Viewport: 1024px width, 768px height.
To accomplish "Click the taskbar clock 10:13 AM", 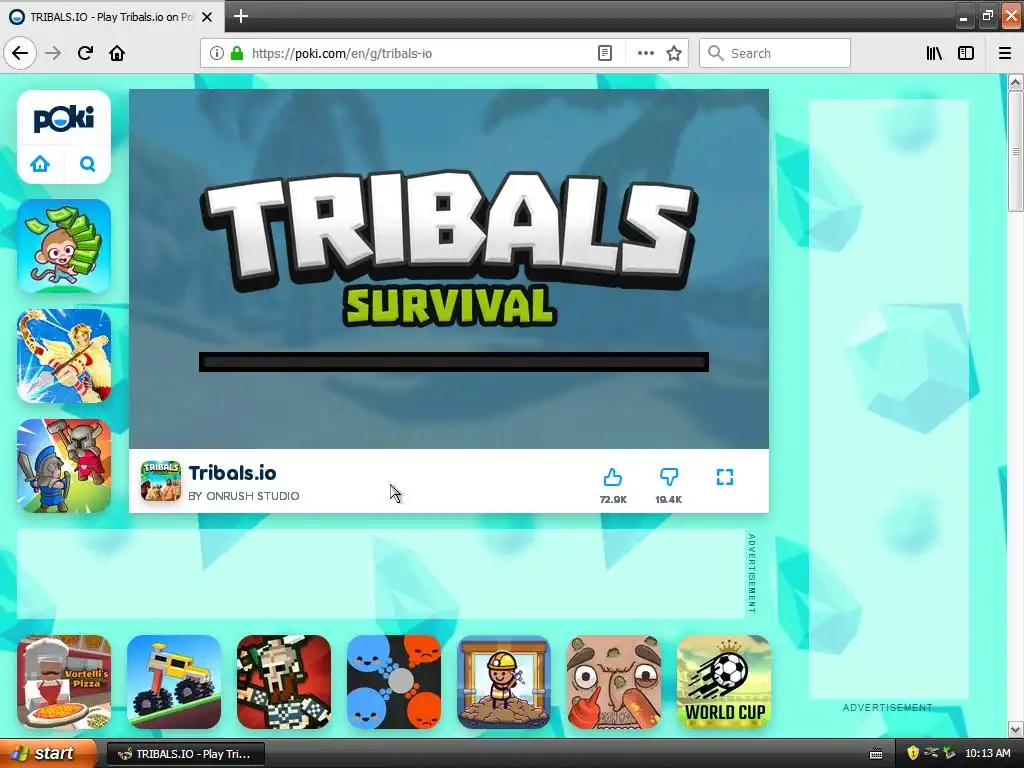I will click(987, 754).
